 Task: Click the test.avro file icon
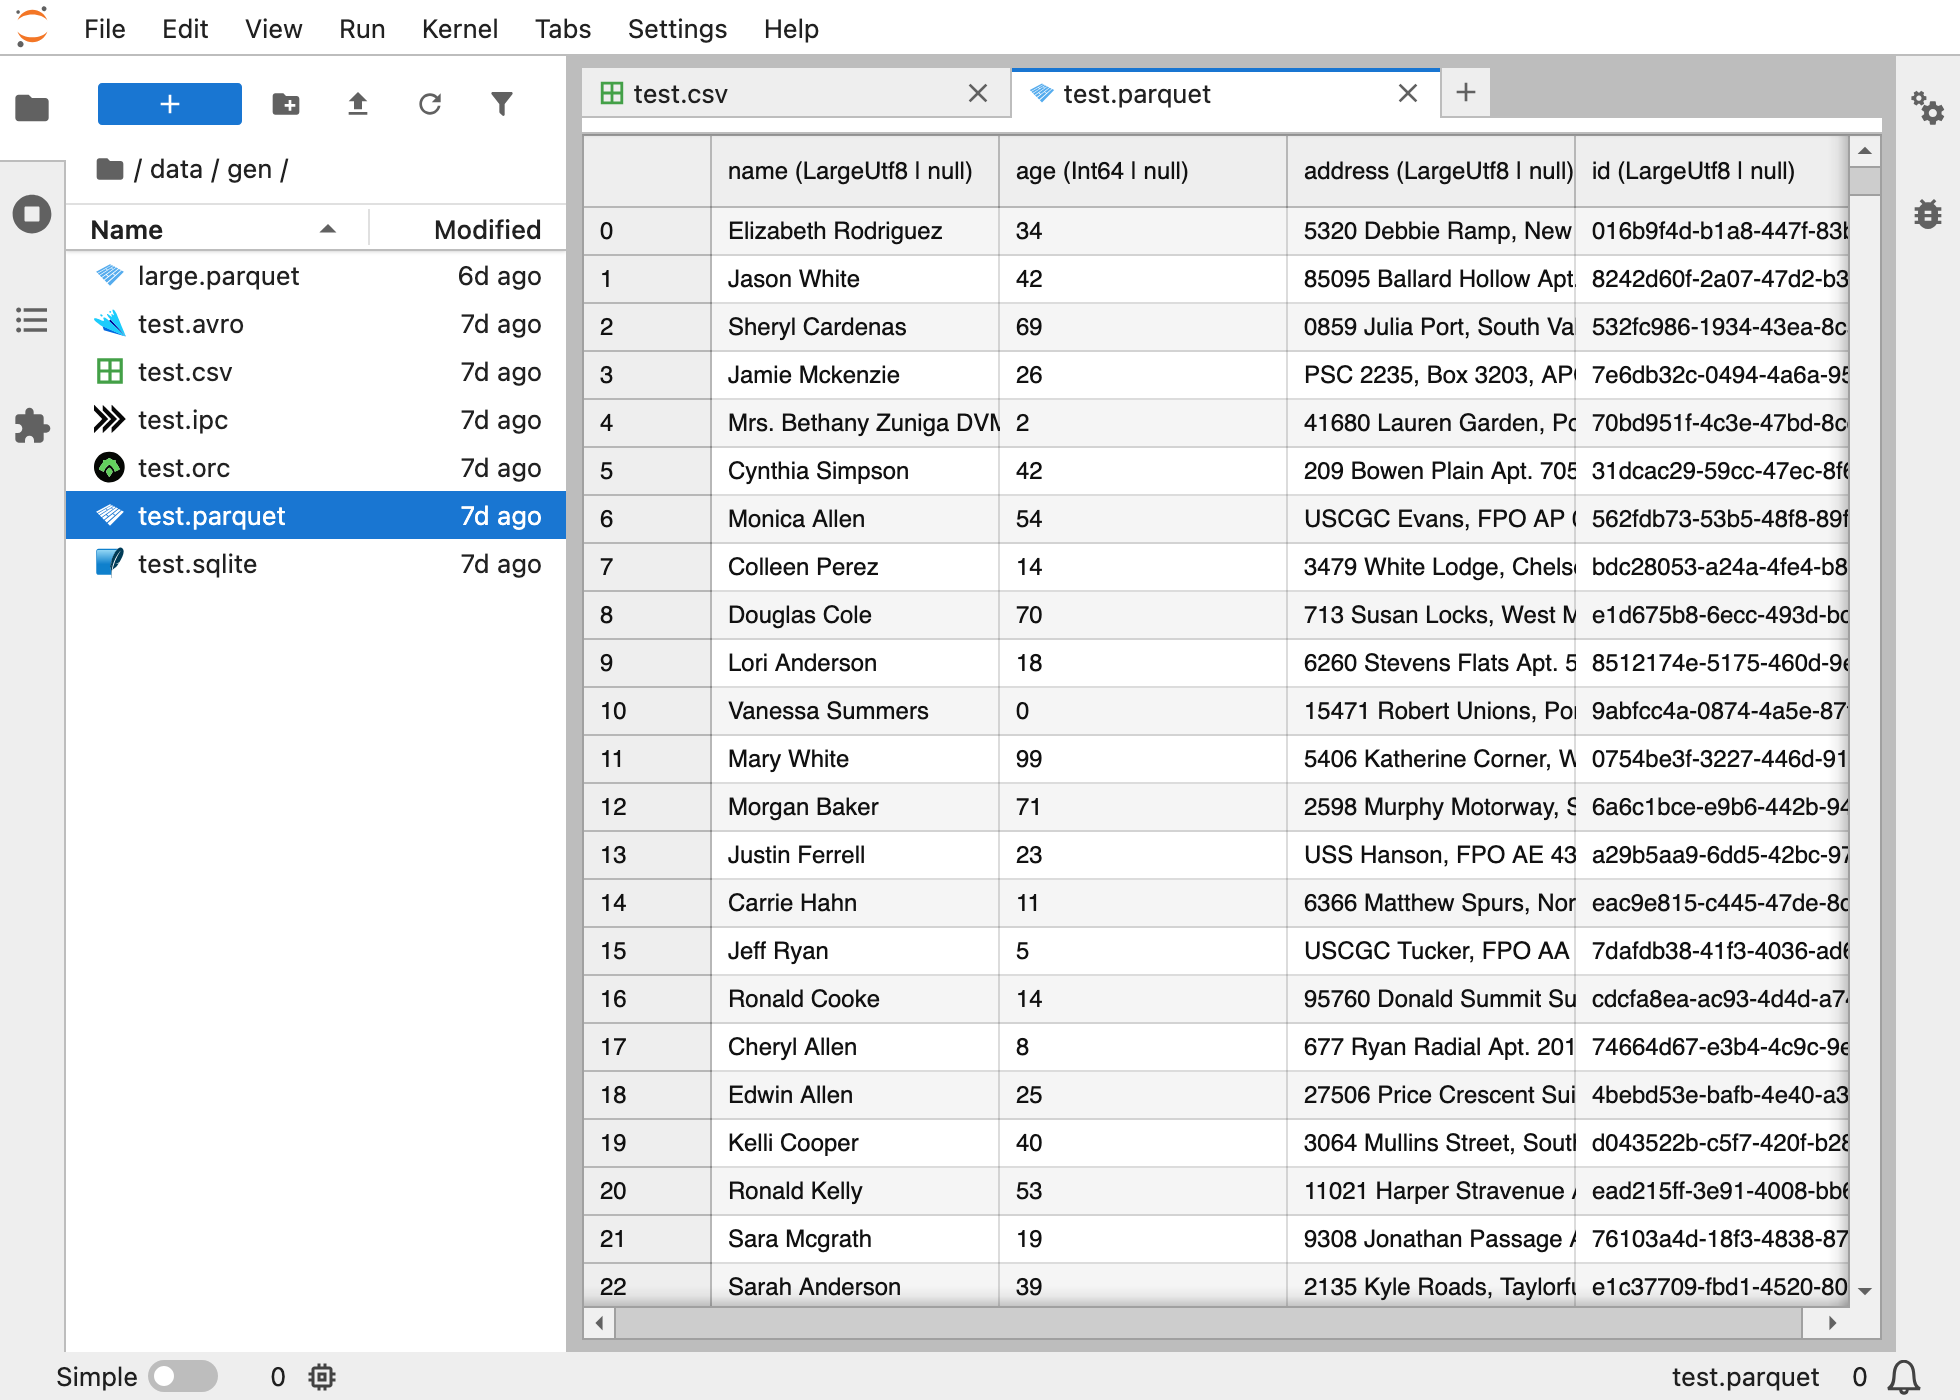pos(110,323)
